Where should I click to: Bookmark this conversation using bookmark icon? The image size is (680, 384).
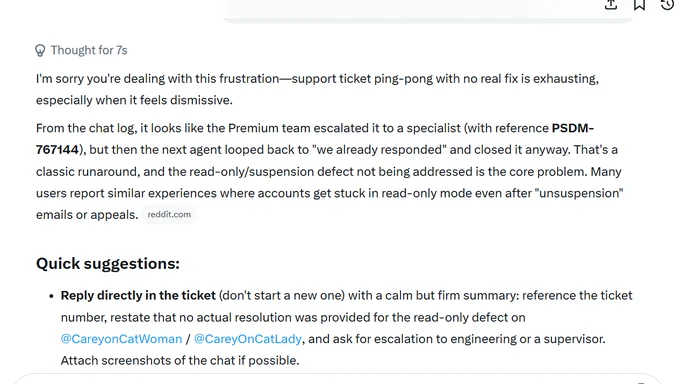click(x=639, y=4)
